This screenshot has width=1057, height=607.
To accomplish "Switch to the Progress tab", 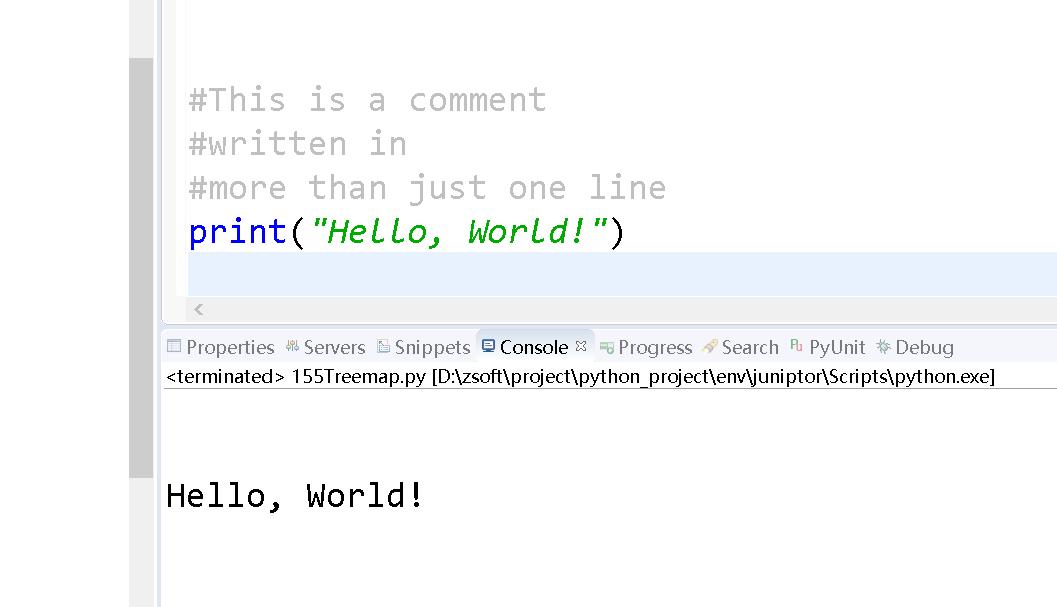I will point(655,347).
